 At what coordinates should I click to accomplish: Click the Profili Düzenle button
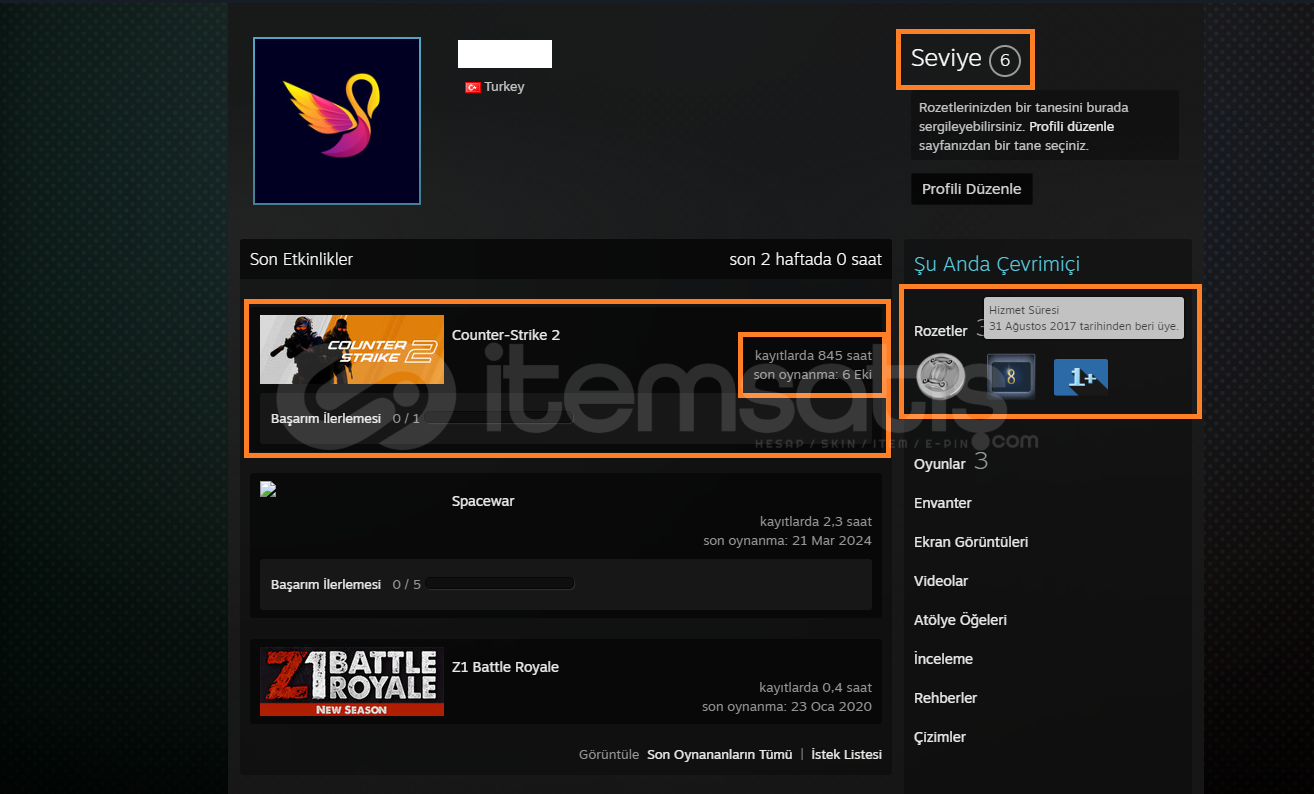[x=972, y=189]
